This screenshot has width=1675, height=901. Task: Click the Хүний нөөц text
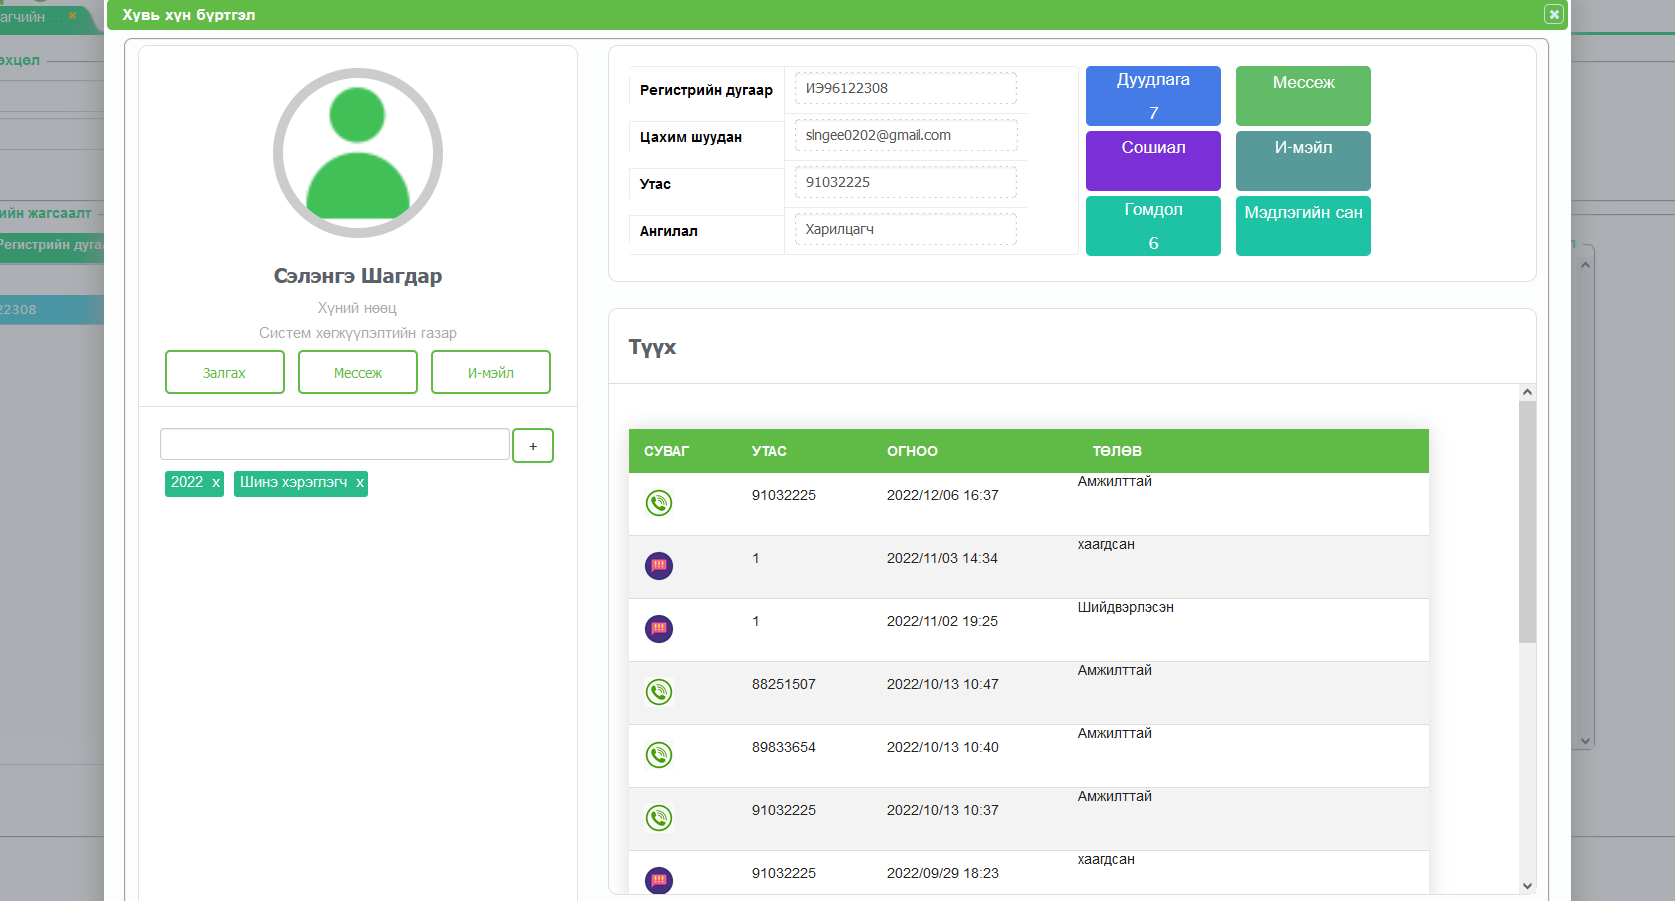pos(358,308)
